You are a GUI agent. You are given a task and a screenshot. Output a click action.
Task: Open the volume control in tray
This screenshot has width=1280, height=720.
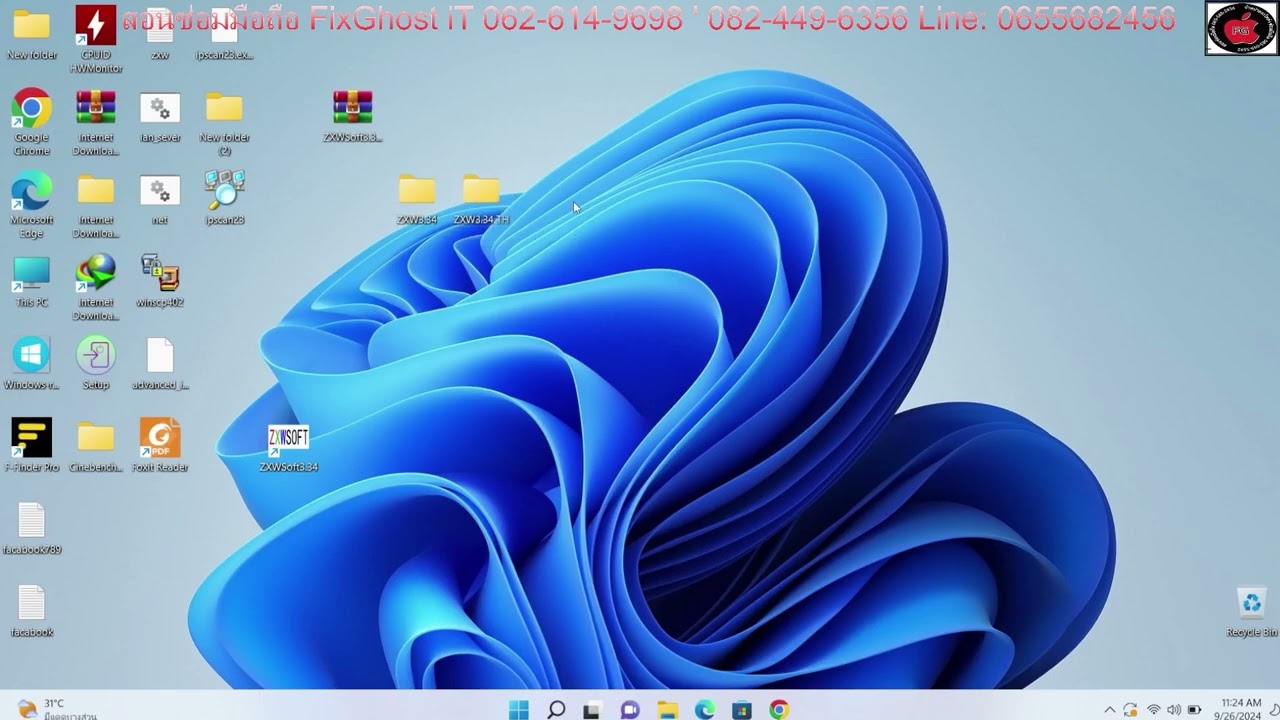click(1173, 710)
